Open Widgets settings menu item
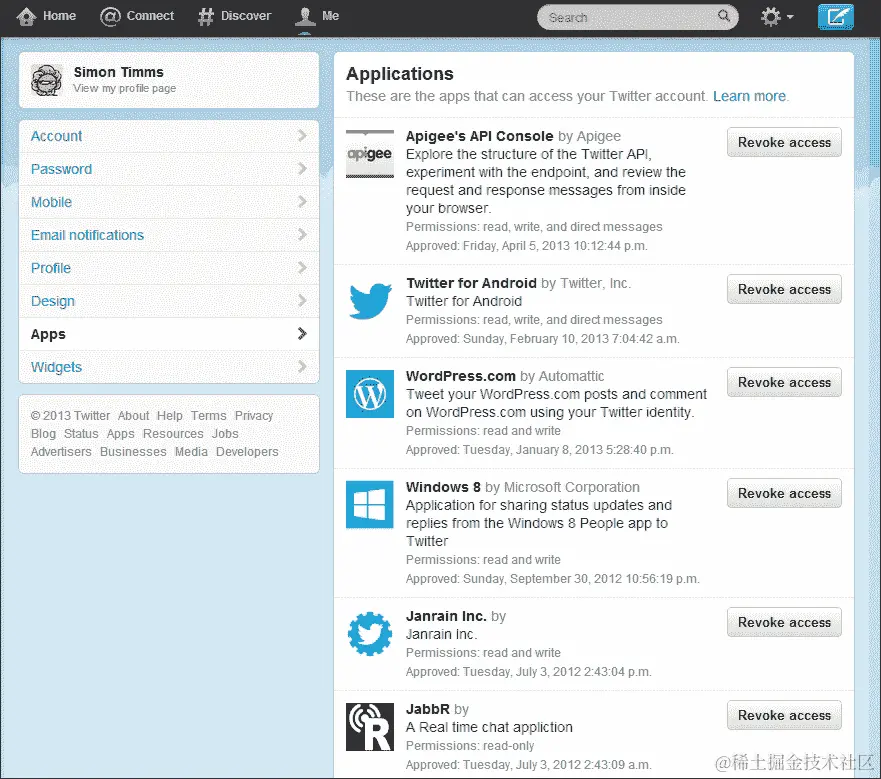 169,367
